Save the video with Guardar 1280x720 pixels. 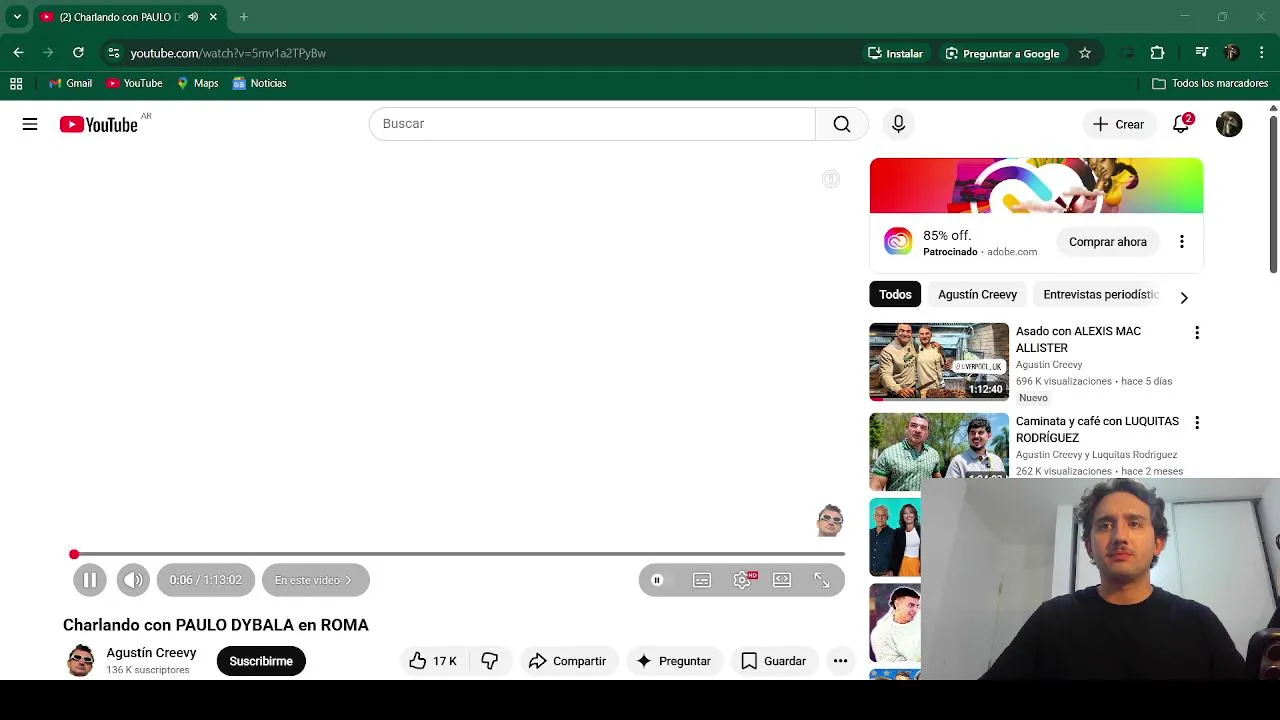(x=773, y=661)
